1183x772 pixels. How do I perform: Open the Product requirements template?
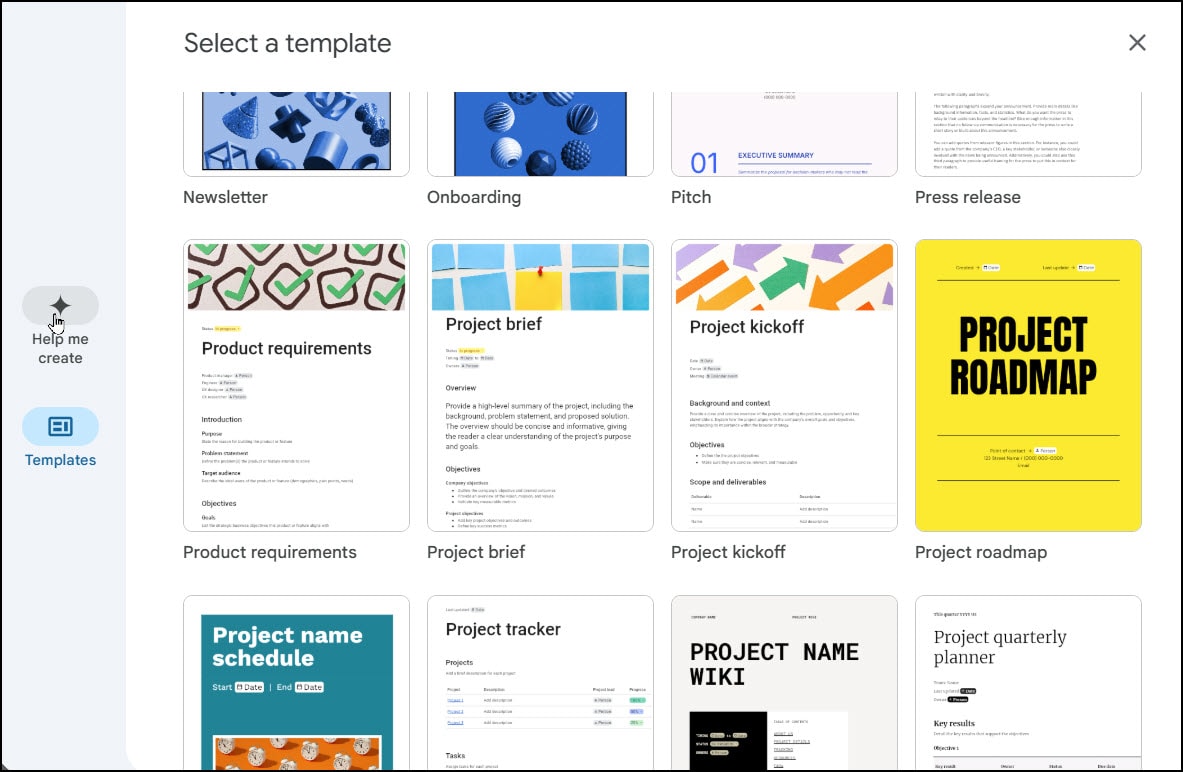pyautogui.click(x=296, y=385)
